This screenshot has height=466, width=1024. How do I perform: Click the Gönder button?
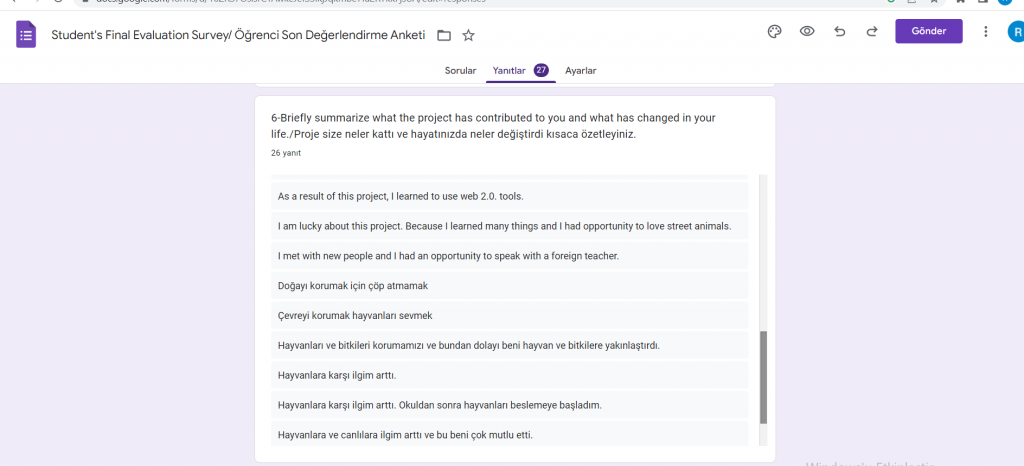click(x=928, y=31)
